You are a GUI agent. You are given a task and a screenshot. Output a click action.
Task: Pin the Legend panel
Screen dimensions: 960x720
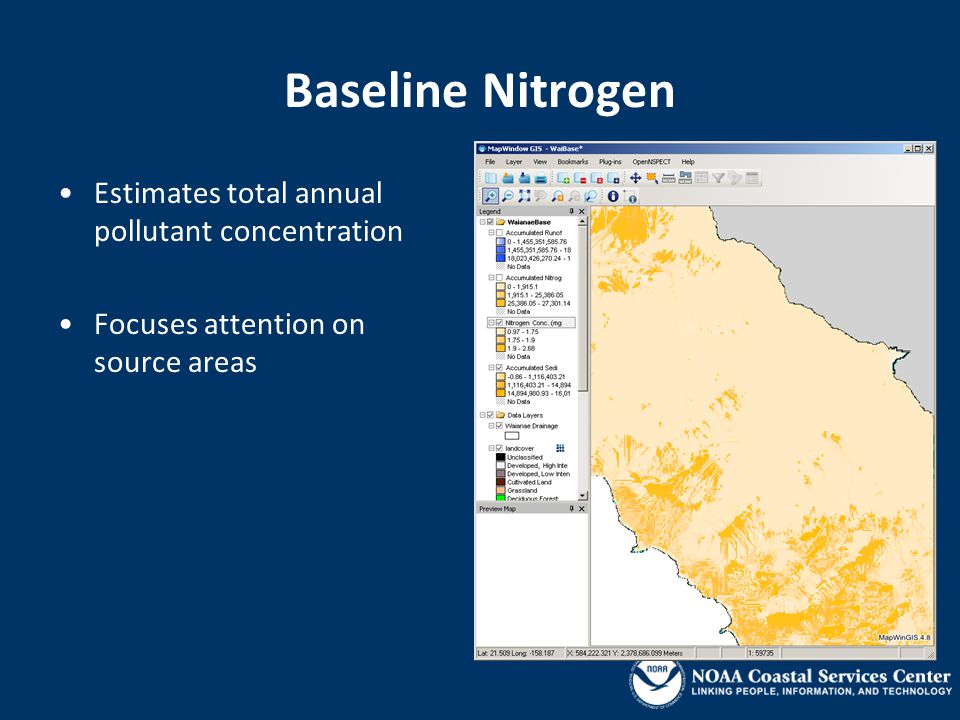(x=571, y=211)
